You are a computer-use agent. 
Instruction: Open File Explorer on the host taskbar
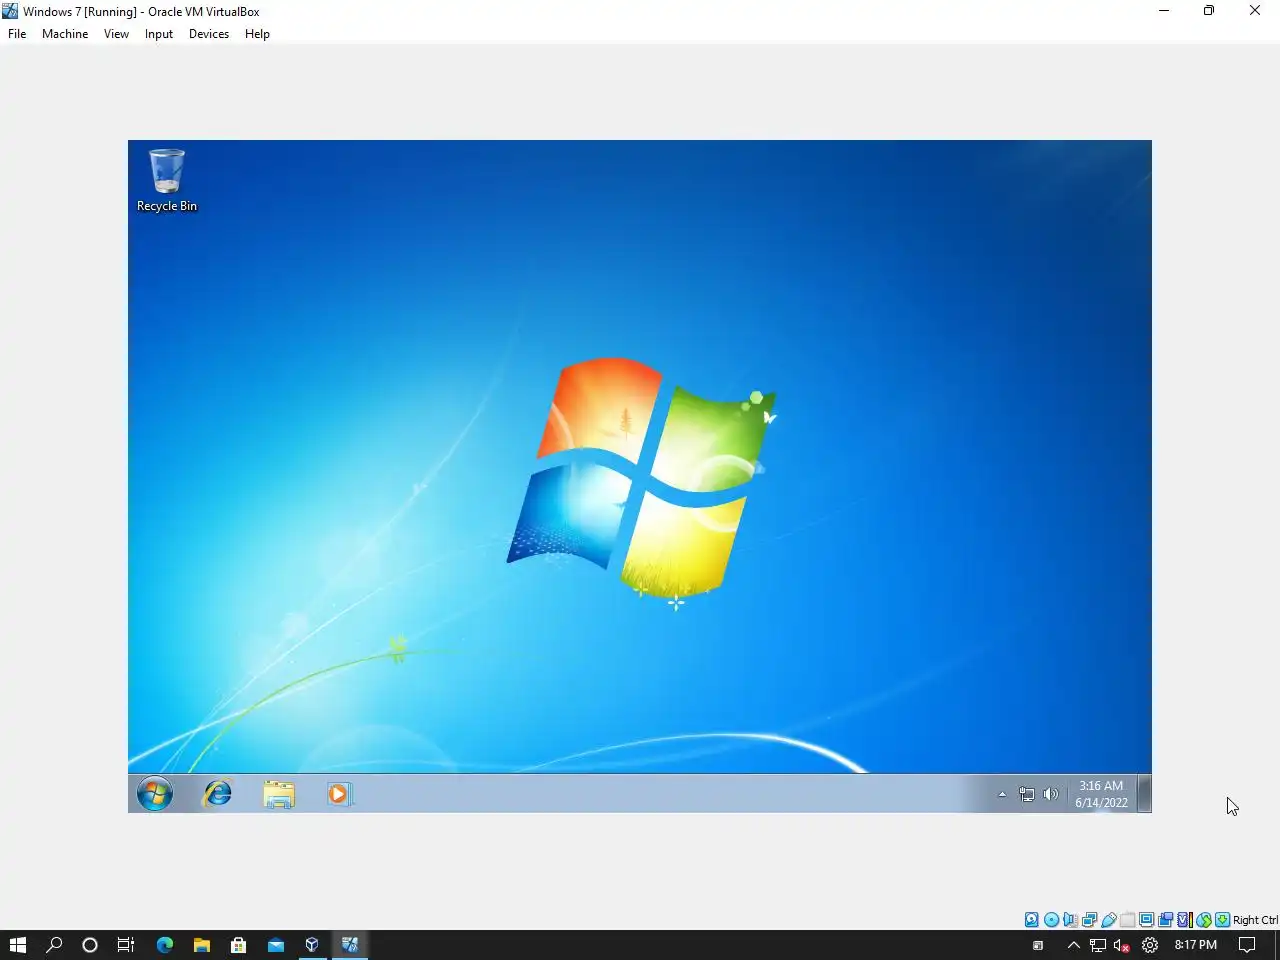click(x=202, y=945)
